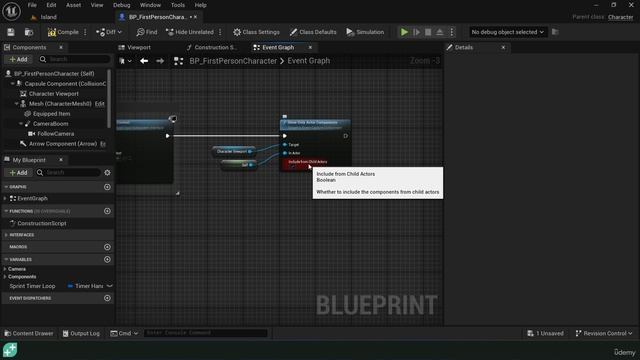Collapse the Capsule Component tree node
Viewport: 640px width, 360px height.
click(x=13, y=83)
